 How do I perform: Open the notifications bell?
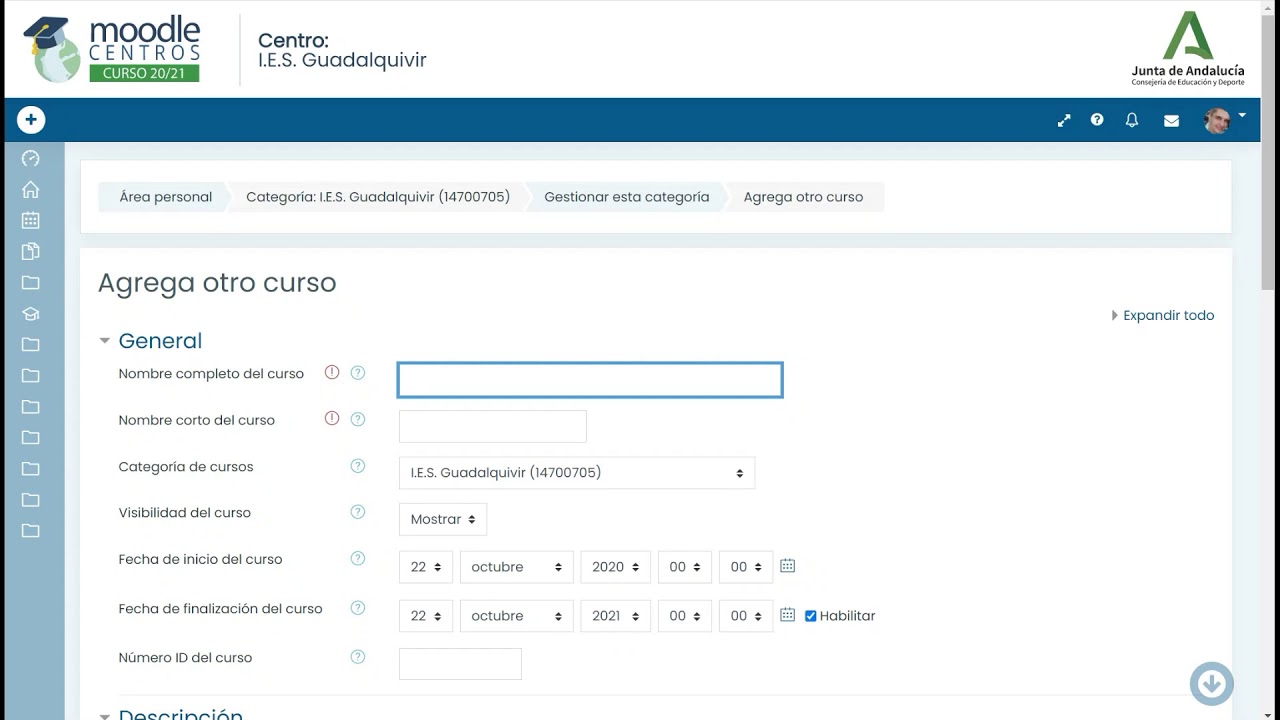pos(1132,120)
